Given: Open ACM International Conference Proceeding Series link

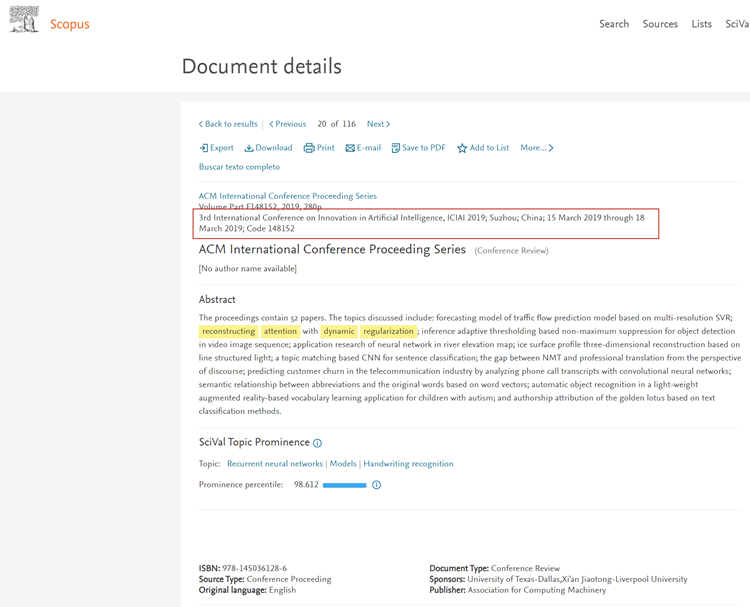Looking at the screenshot, I should point(287,196).
